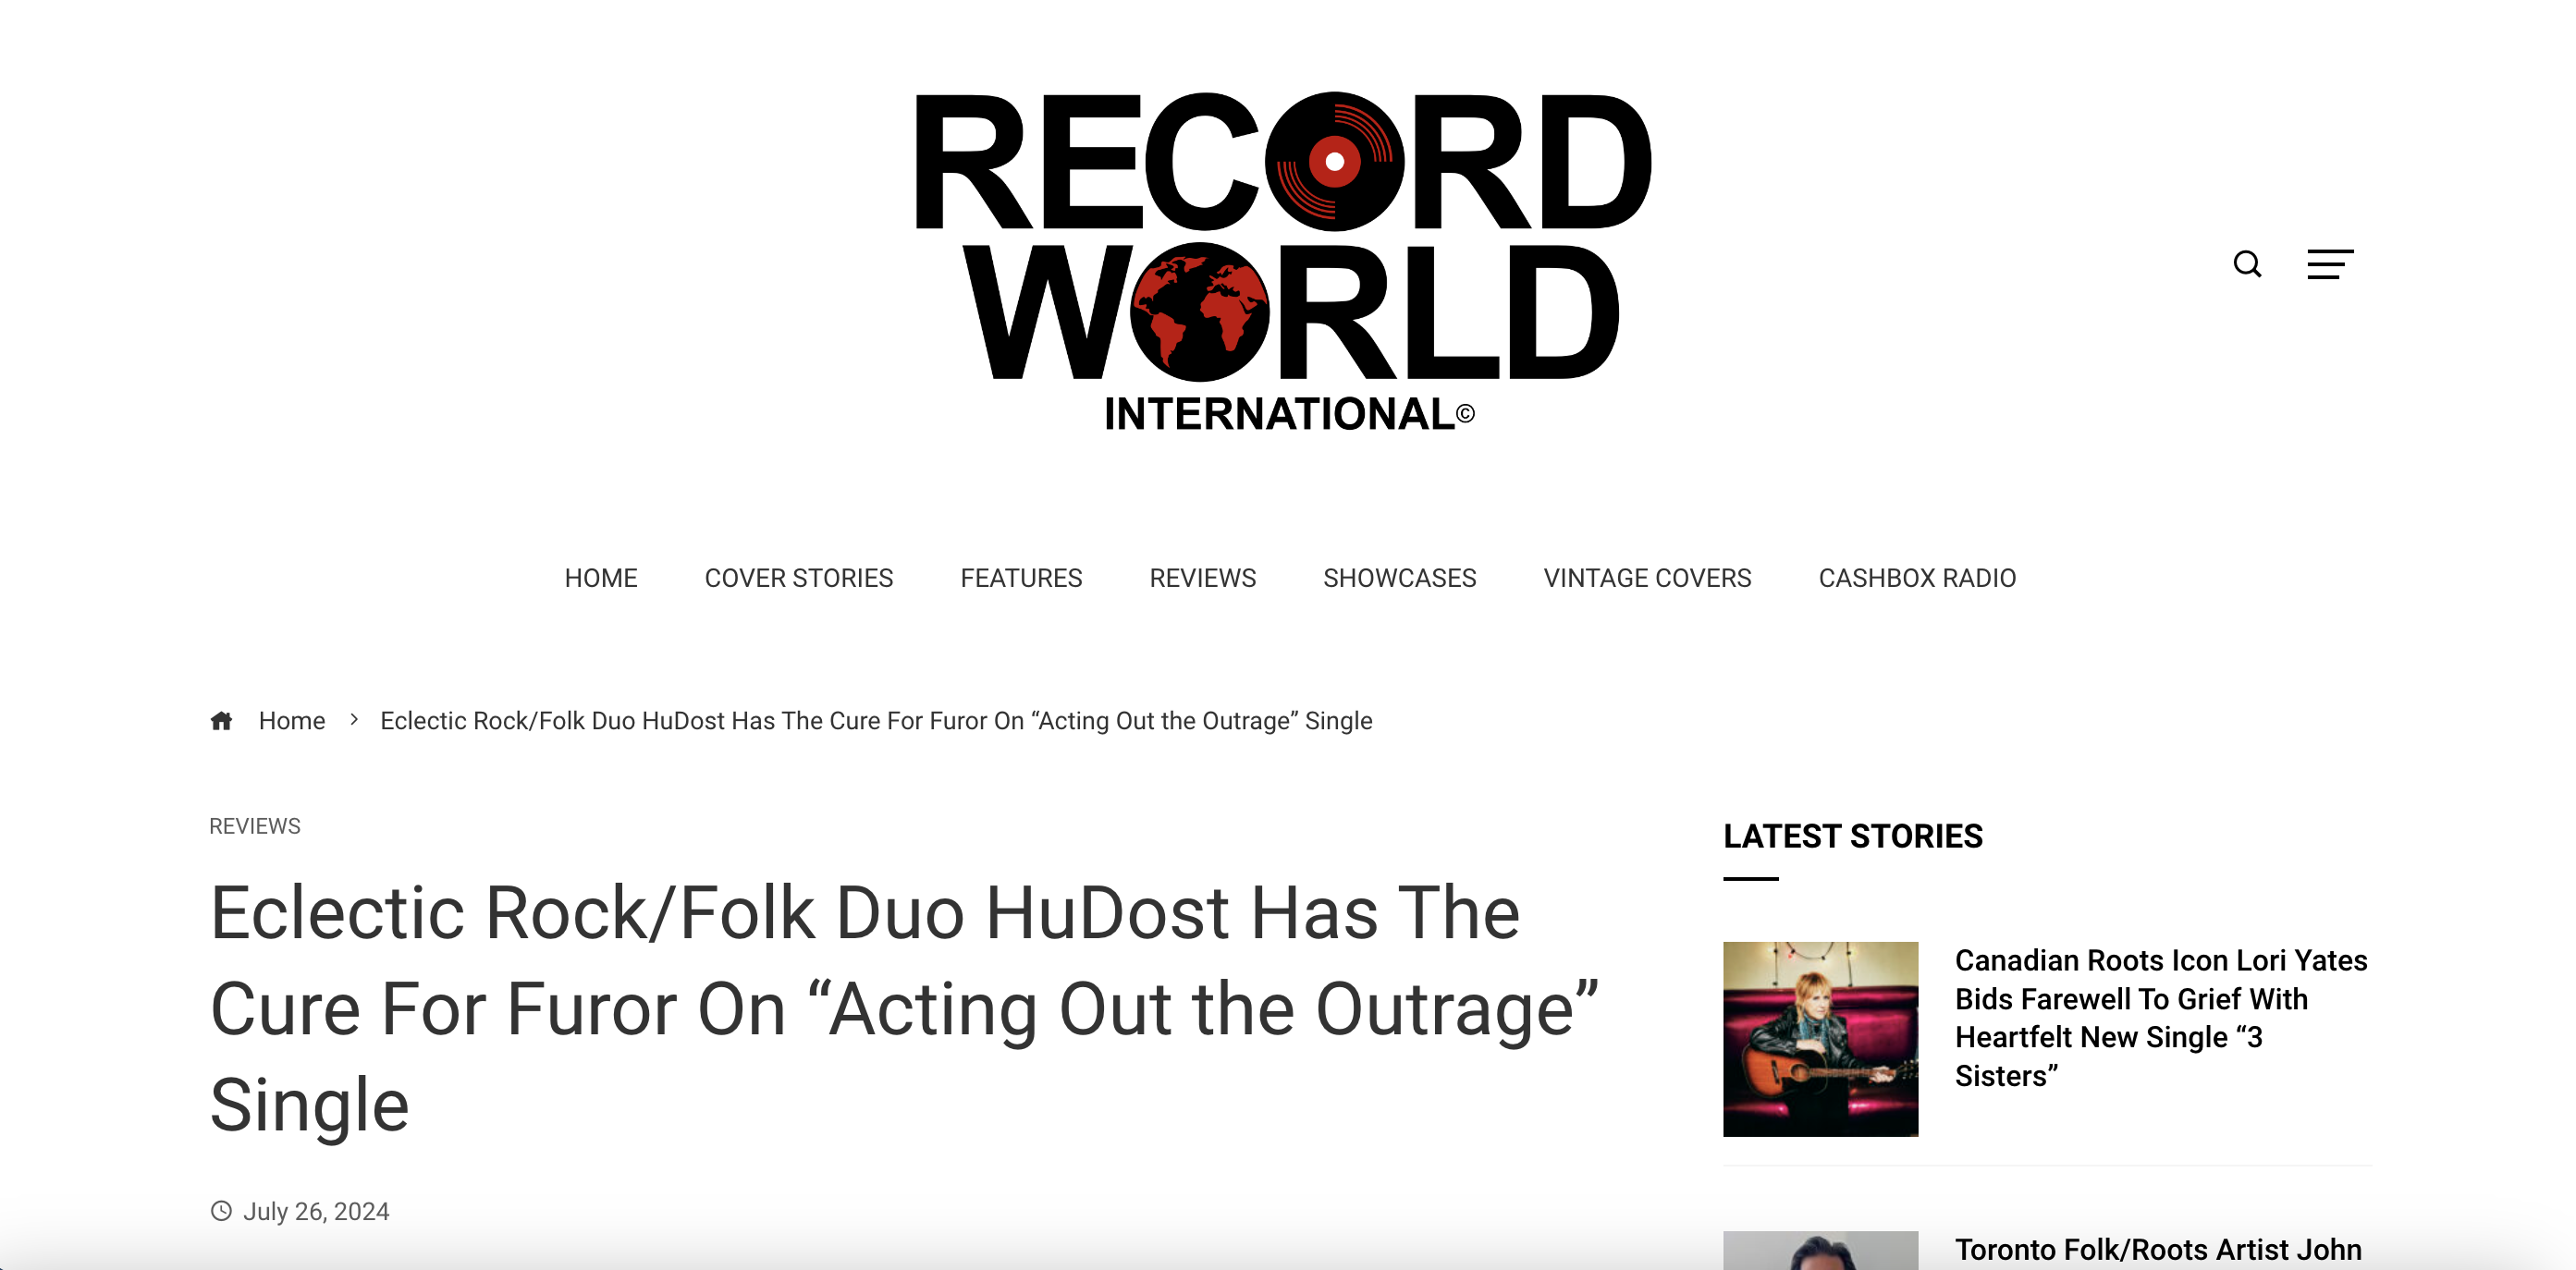Select REVIEWS in the top navigation
Image resolution: width=2576 pixels, height=1270 pixels.
tap(1202, 578)
